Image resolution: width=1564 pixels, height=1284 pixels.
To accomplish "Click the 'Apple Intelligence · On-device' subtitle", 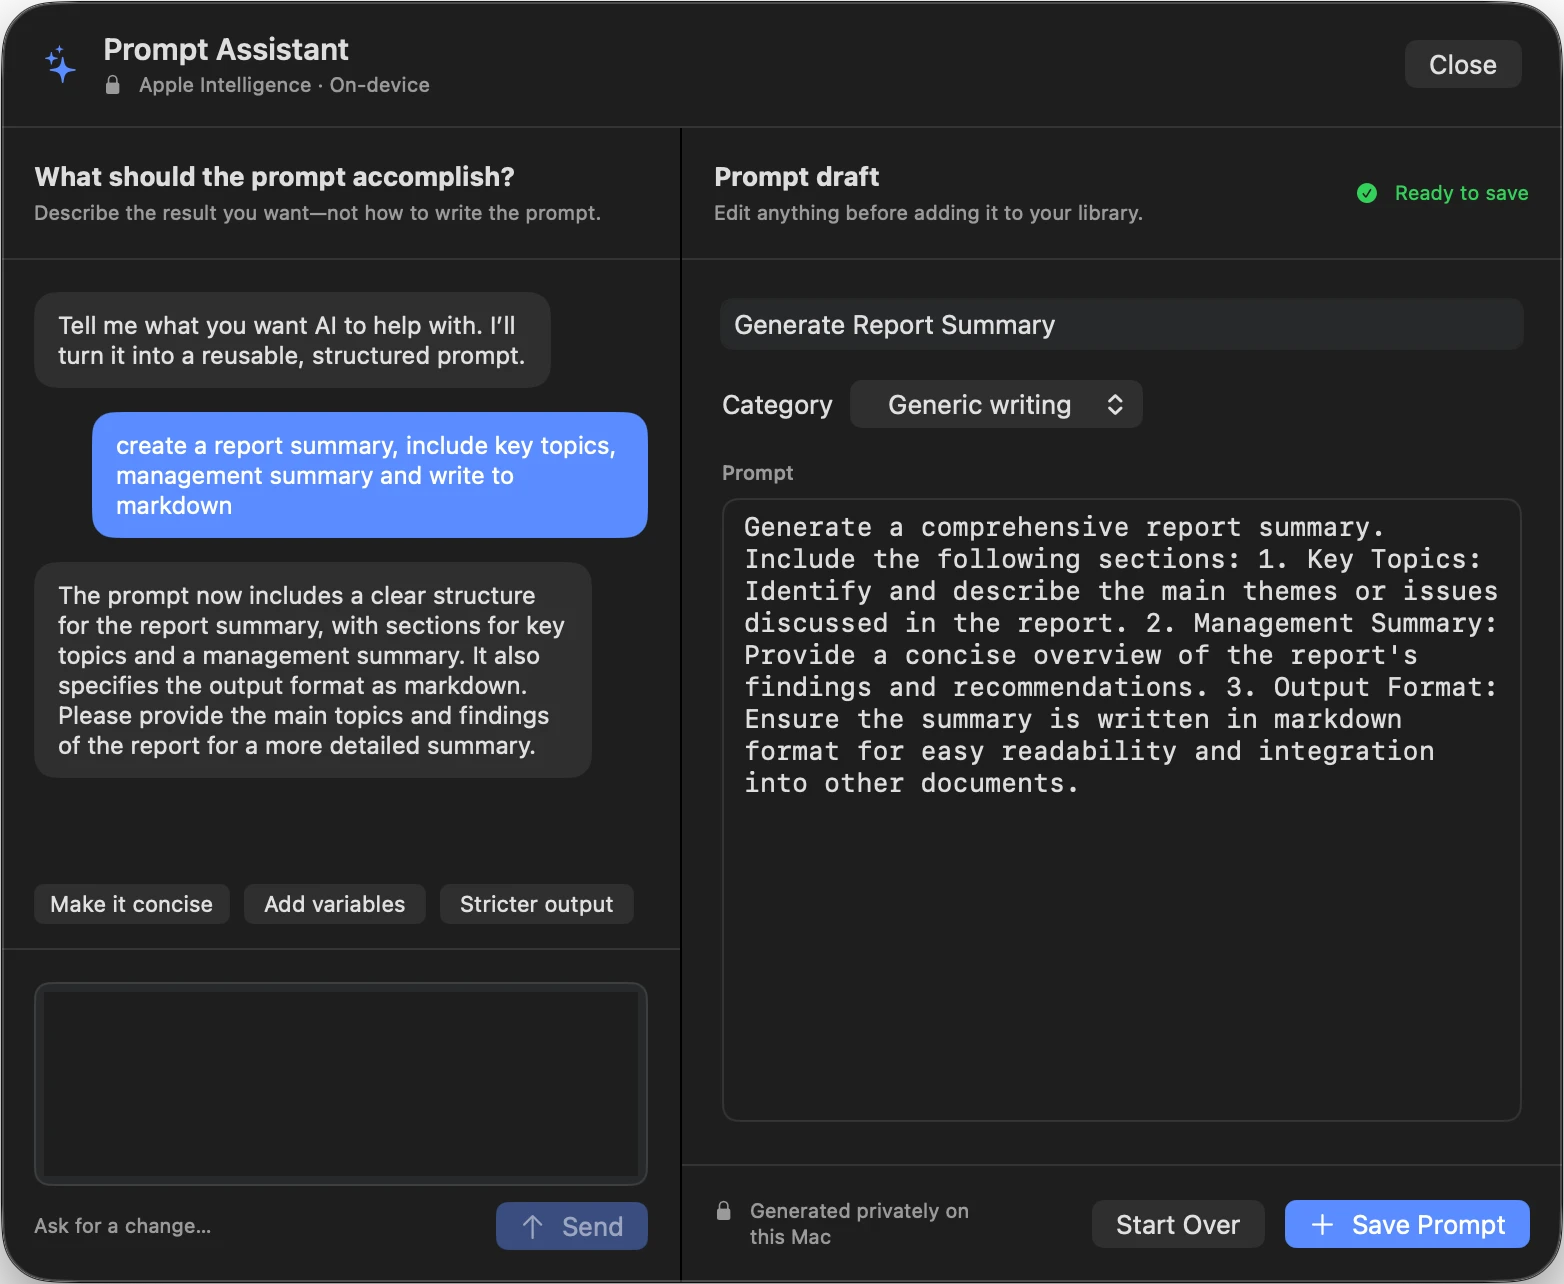I will click(284, 85).
